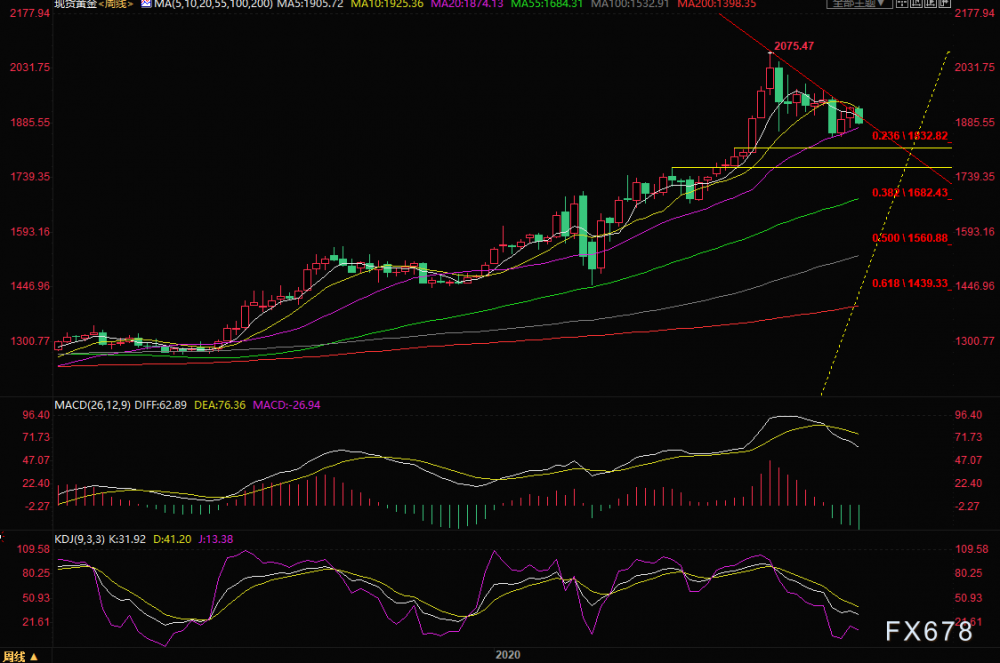1000x663 pixels.
Task: Click the MACD(26,12,9) indicator label
Action: pyautogui.click(x=92, y=405)
